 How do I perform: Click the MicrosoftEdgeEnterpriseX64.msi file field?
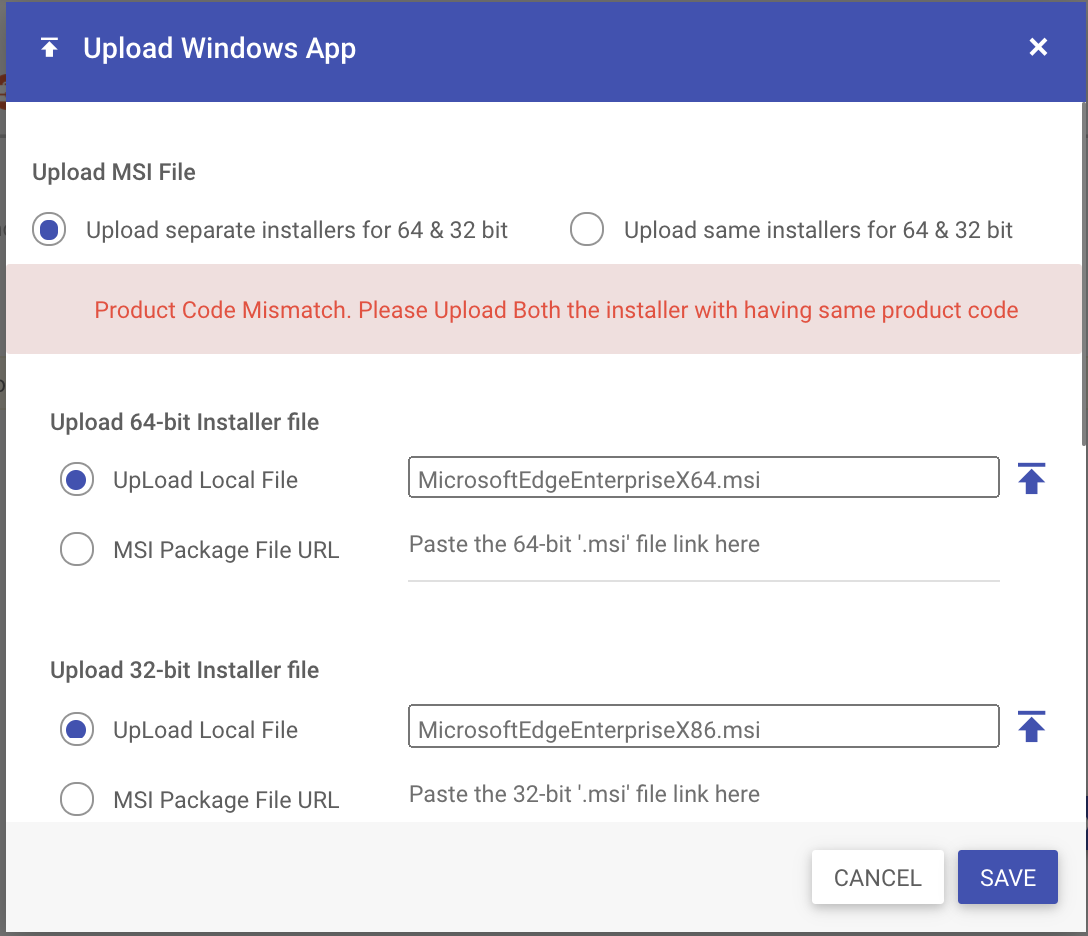(704, 477)
